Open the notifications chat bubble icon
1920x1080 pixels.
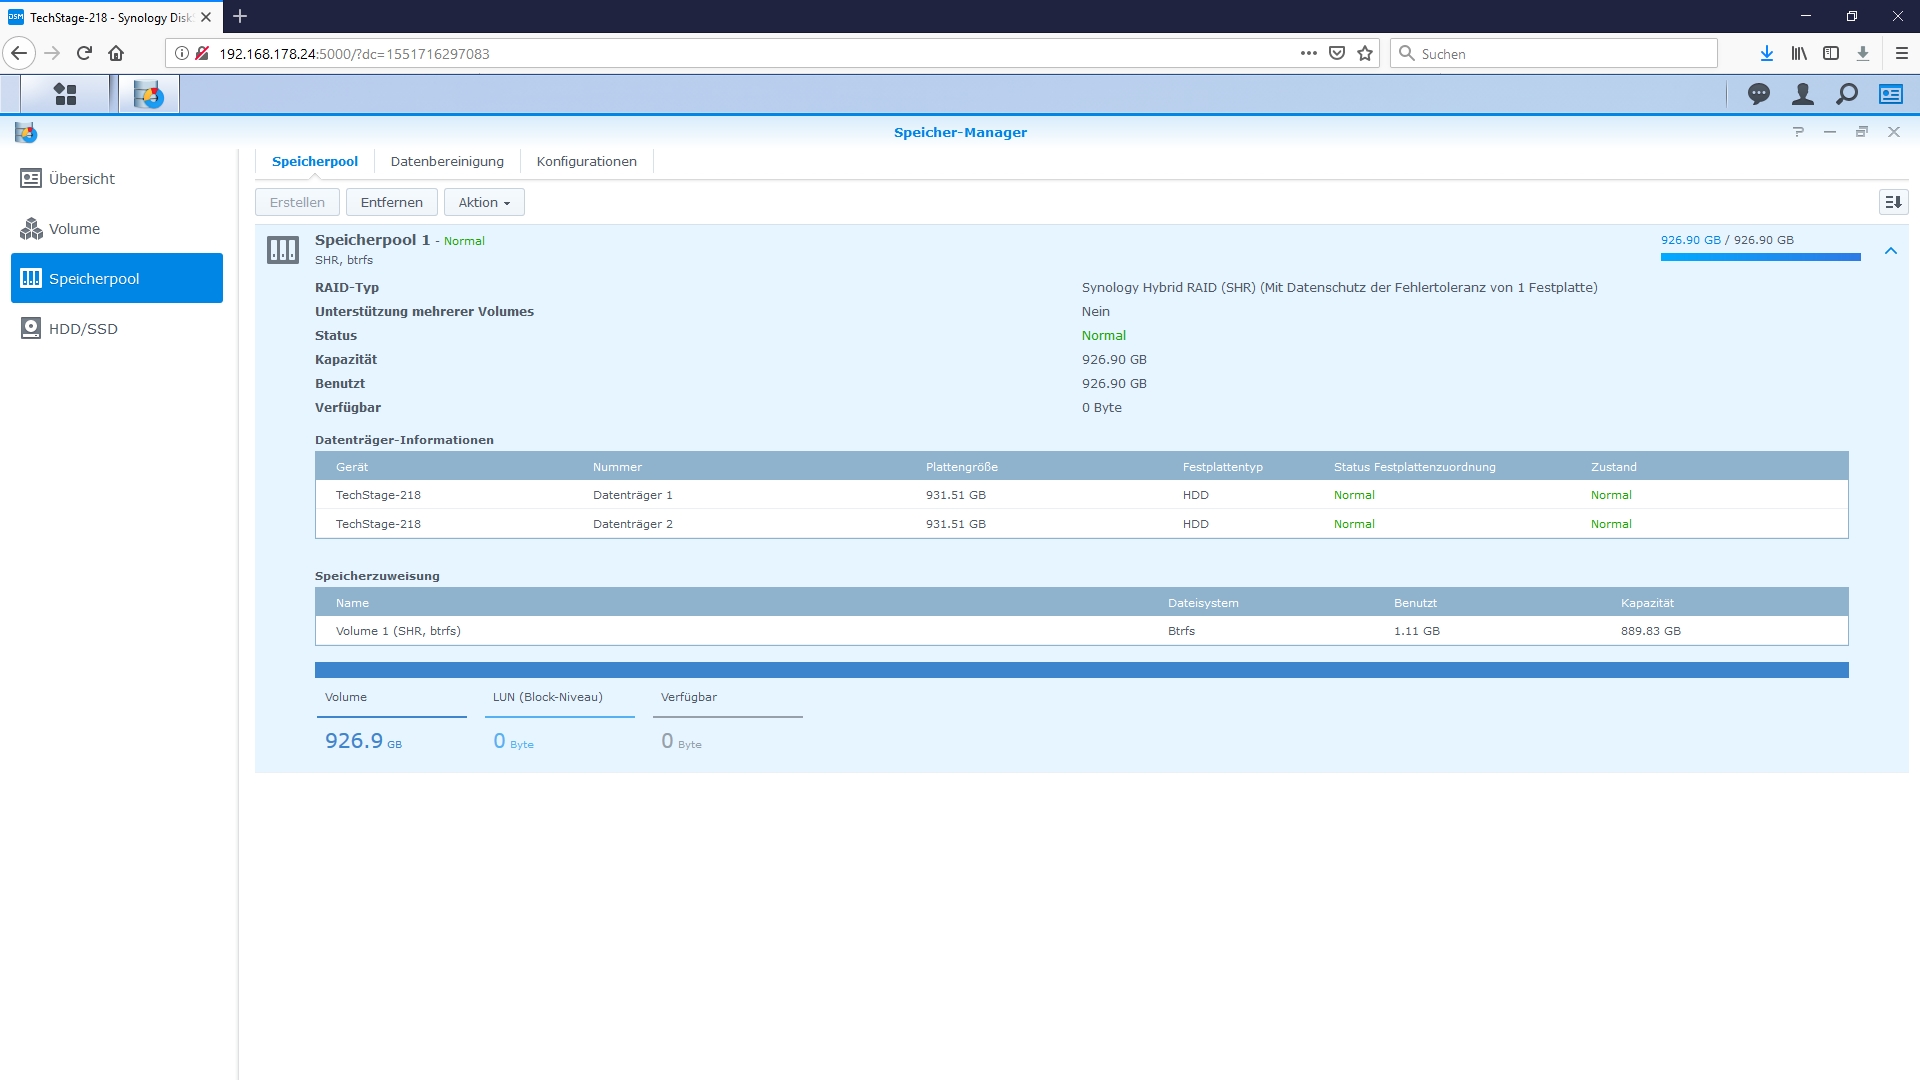pos(1758,94)
